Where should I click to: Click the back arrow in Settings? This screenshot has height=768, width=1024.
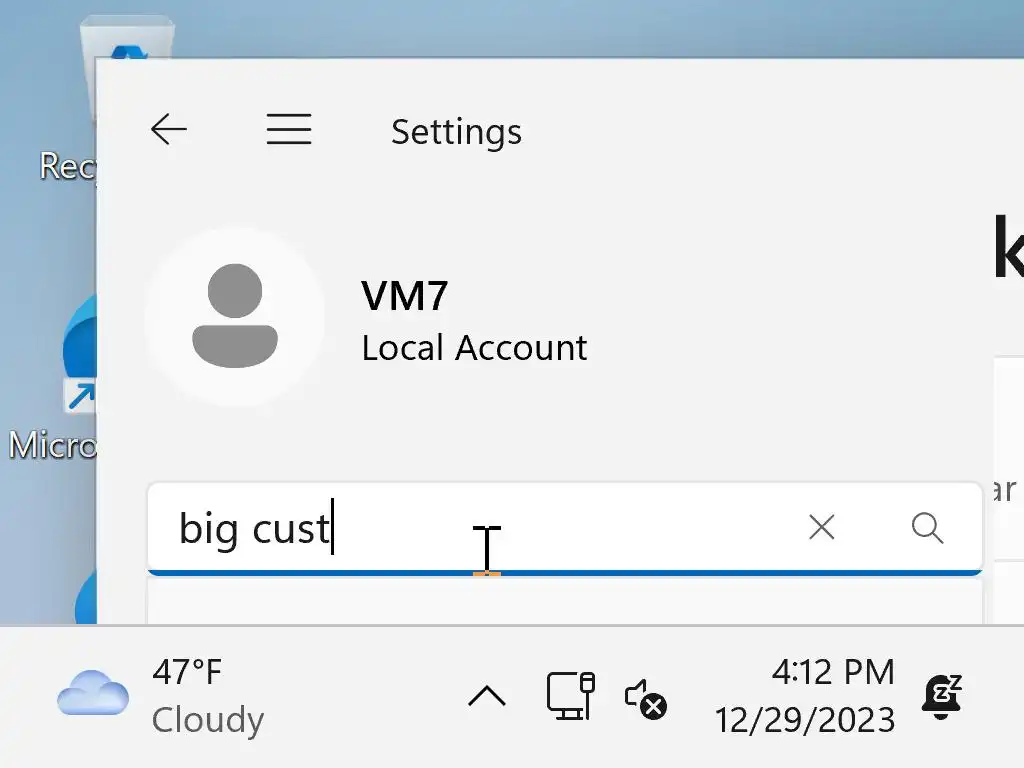click(x=169, y=129)
